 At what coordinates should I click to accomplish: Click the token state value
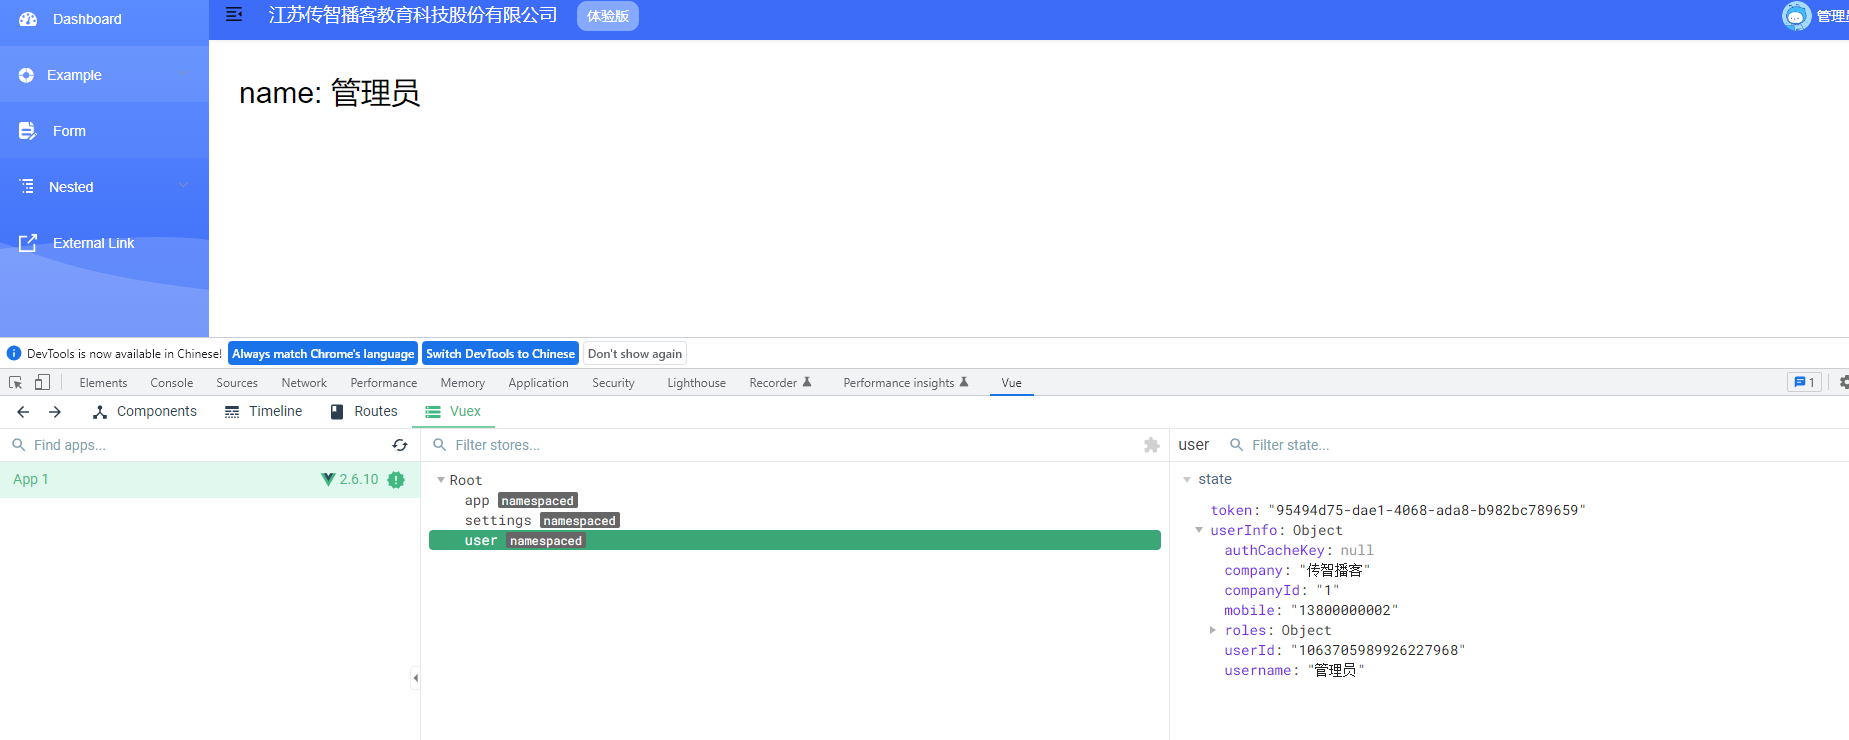coord(1427,510)
